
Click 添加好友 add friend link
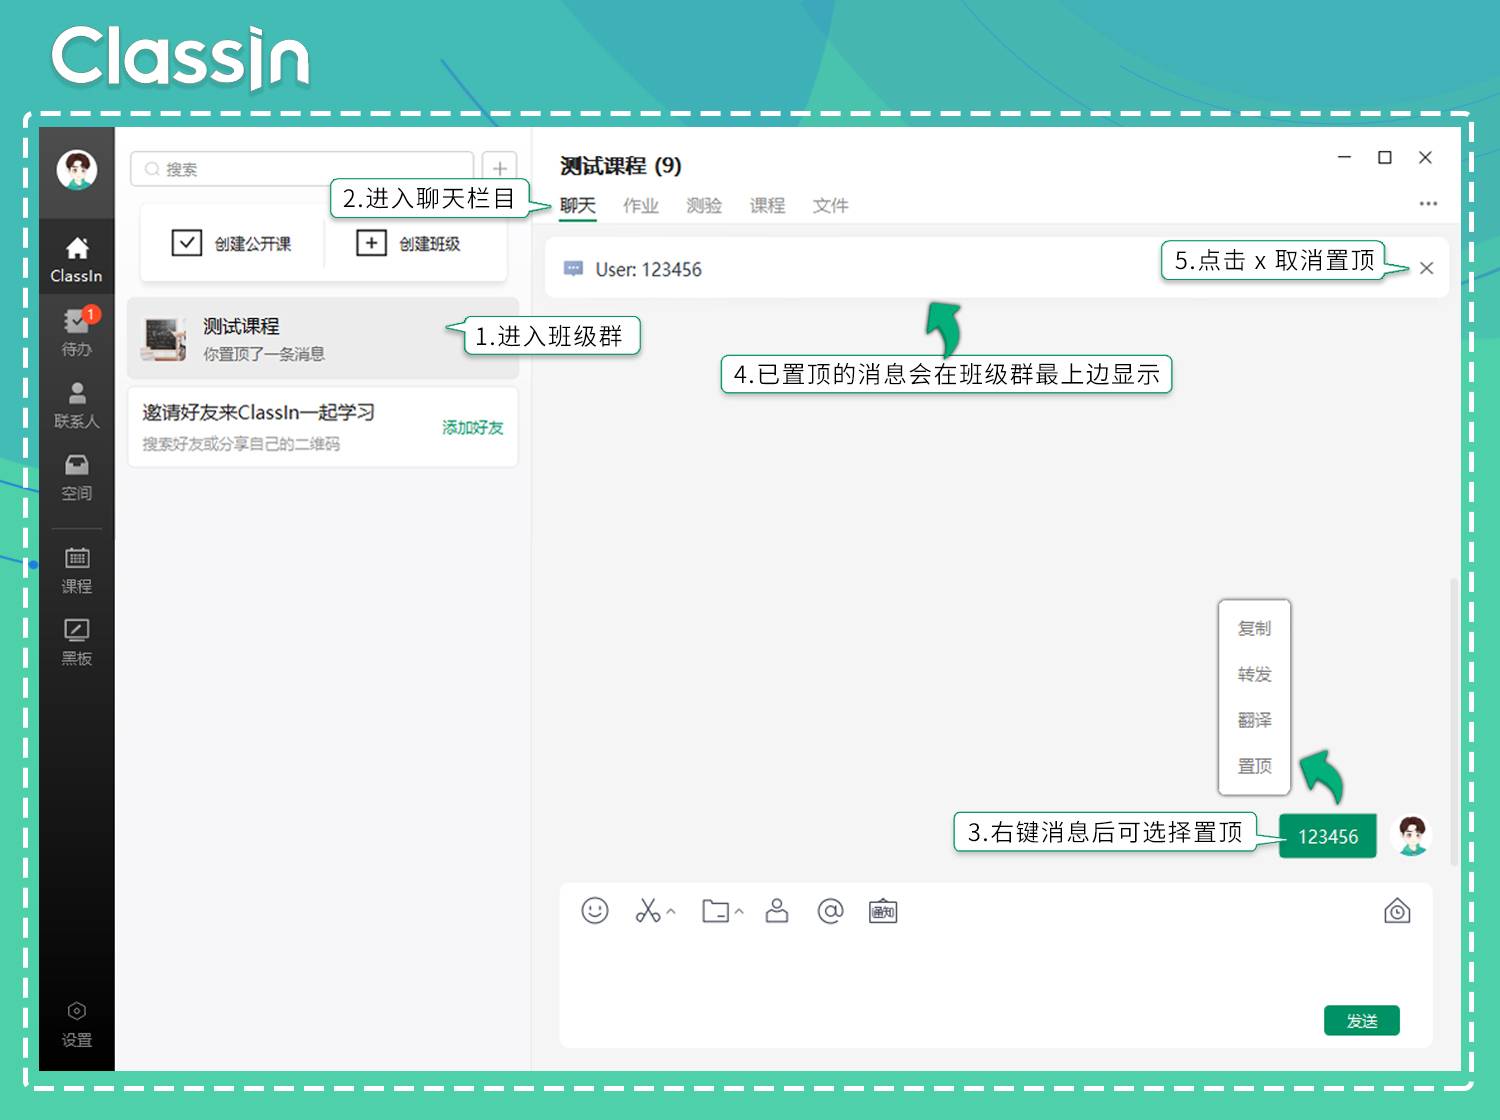[x=473, y=427]
